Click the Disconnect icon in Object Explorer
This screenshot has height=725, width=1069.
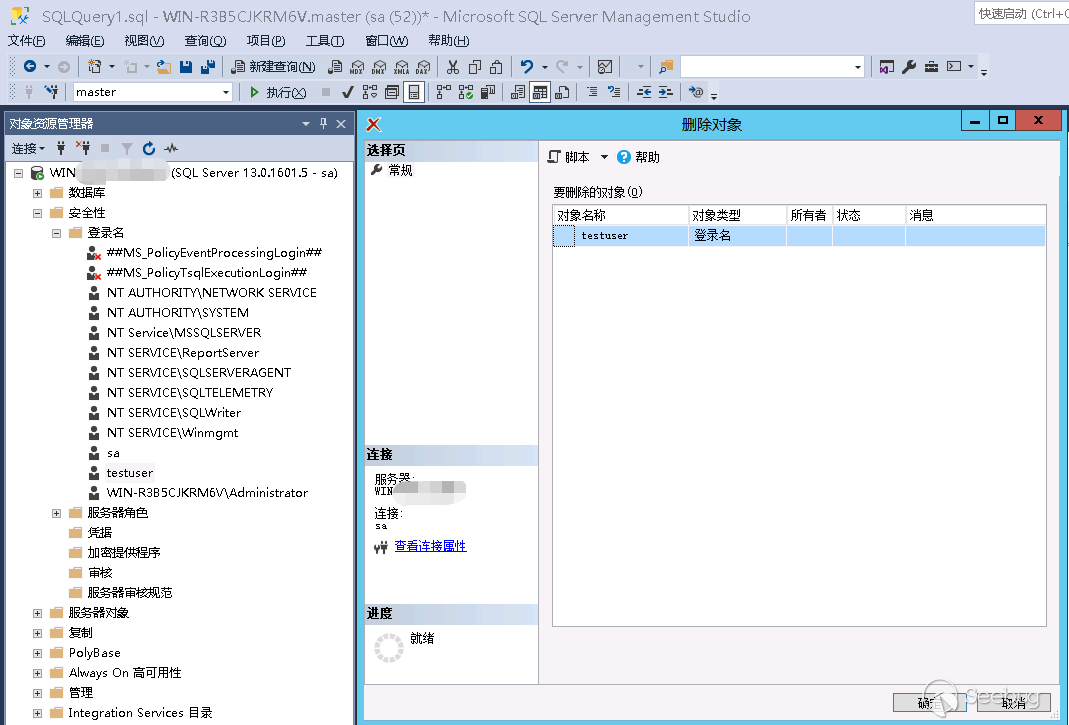coord(83,148)
